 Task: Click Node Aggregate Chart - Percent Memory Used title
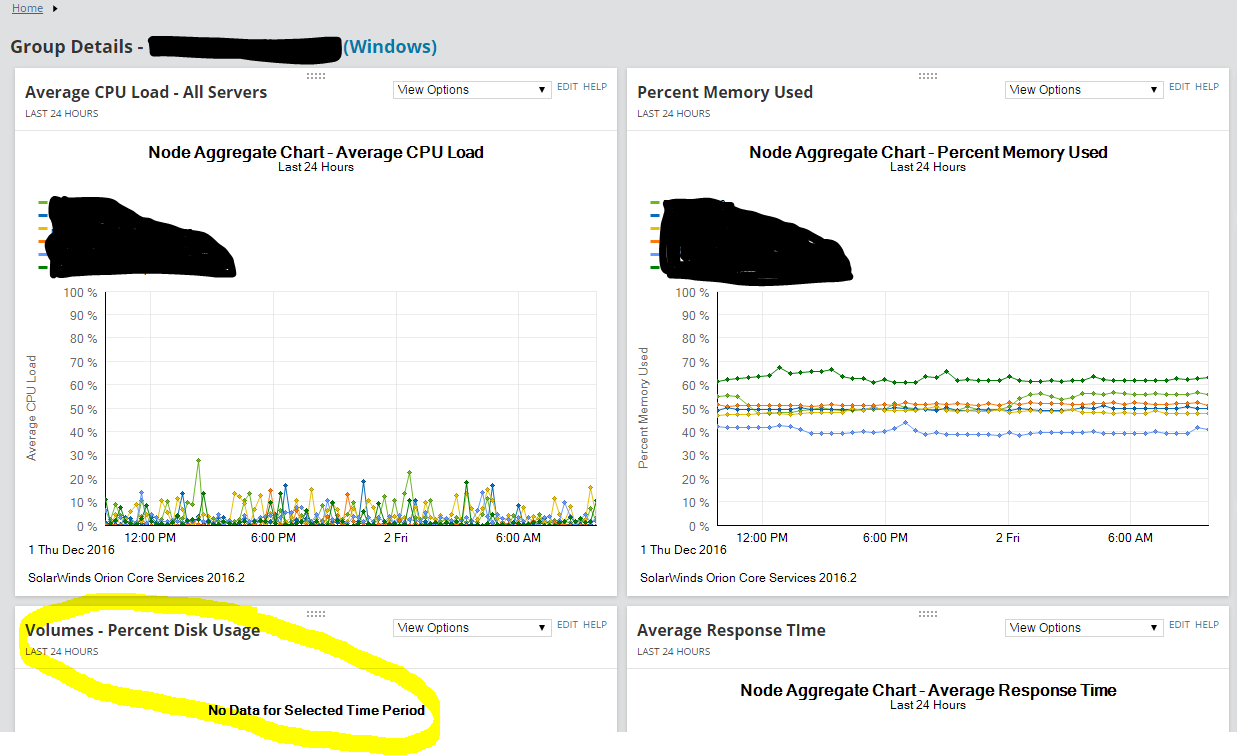point(928,152)
